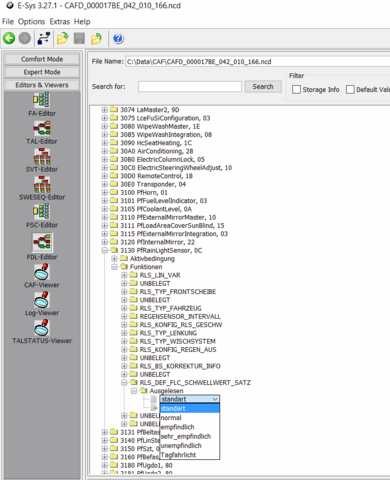
Task: Collapse the 3130 PfRainLightSensor node
Action: pos(105,250)
